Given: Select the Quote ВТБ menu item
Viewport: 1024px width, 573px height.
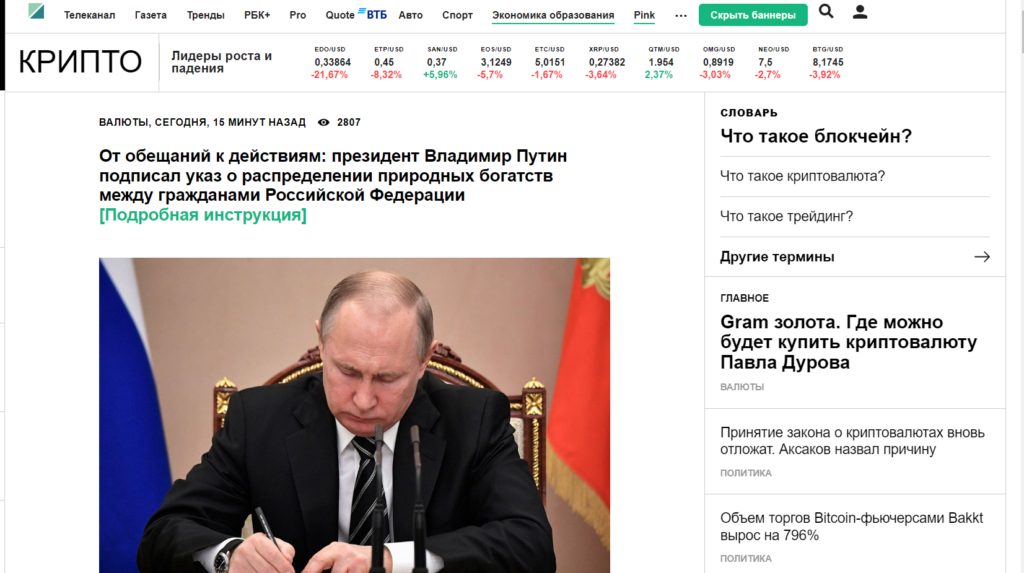Looking at the screenshot, I should [356, 14].
